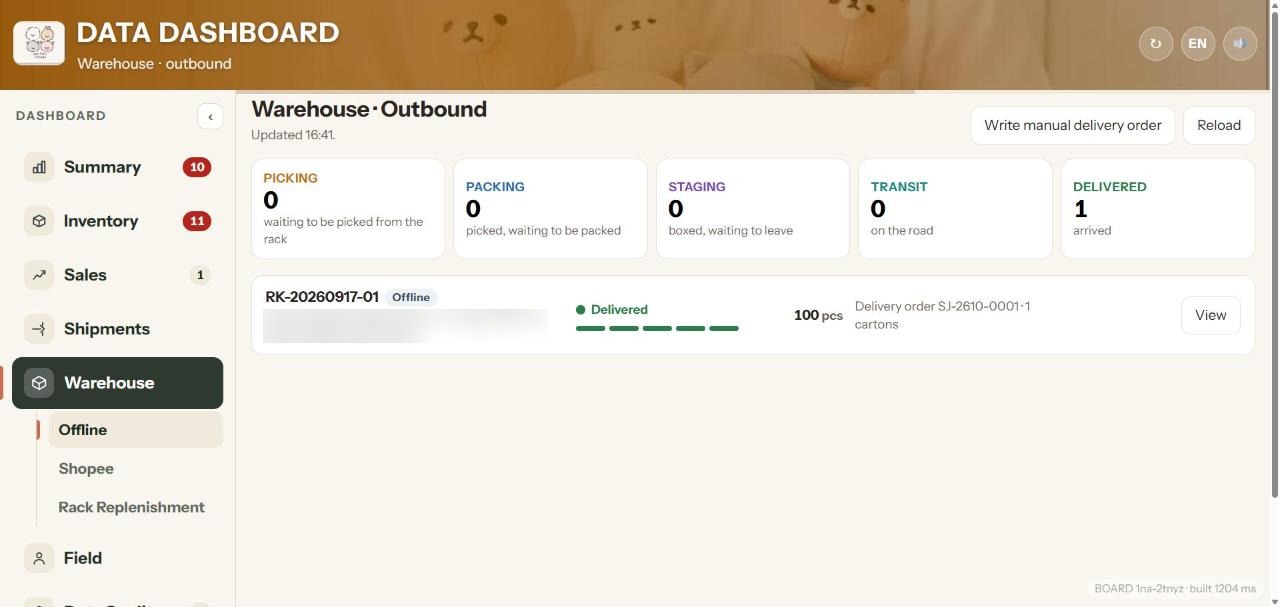Open the Shopee submenu item
Screen dimensions: 1280x607
click(x=135, y=469)
